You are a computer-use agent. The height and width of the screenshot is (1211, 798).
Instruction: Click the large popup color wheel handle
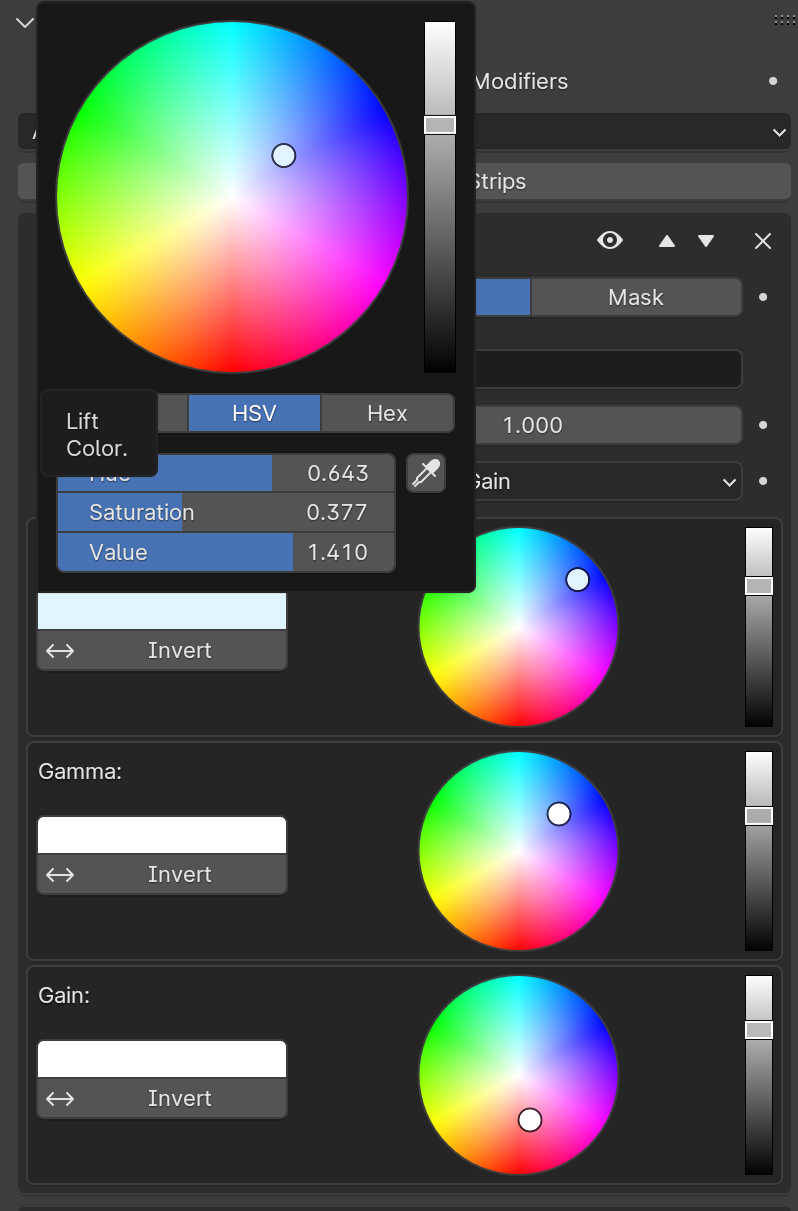click(284, 155)
